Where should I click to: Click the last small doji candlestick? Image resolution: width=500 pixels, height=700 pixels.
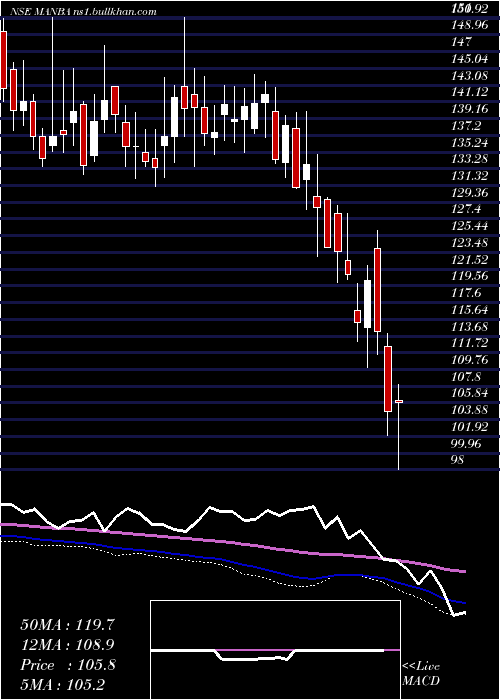pyautogui.click(x=399, y=402)
